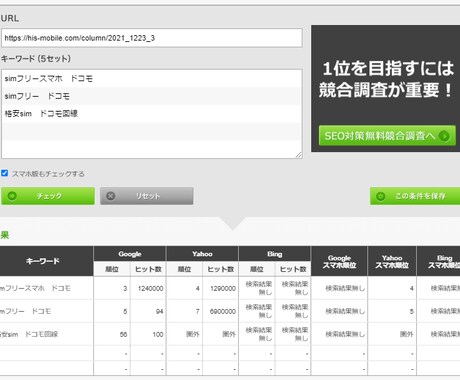This screenshot has width=460, height=380.
Task: Run the チェック button
Action: 48,196
